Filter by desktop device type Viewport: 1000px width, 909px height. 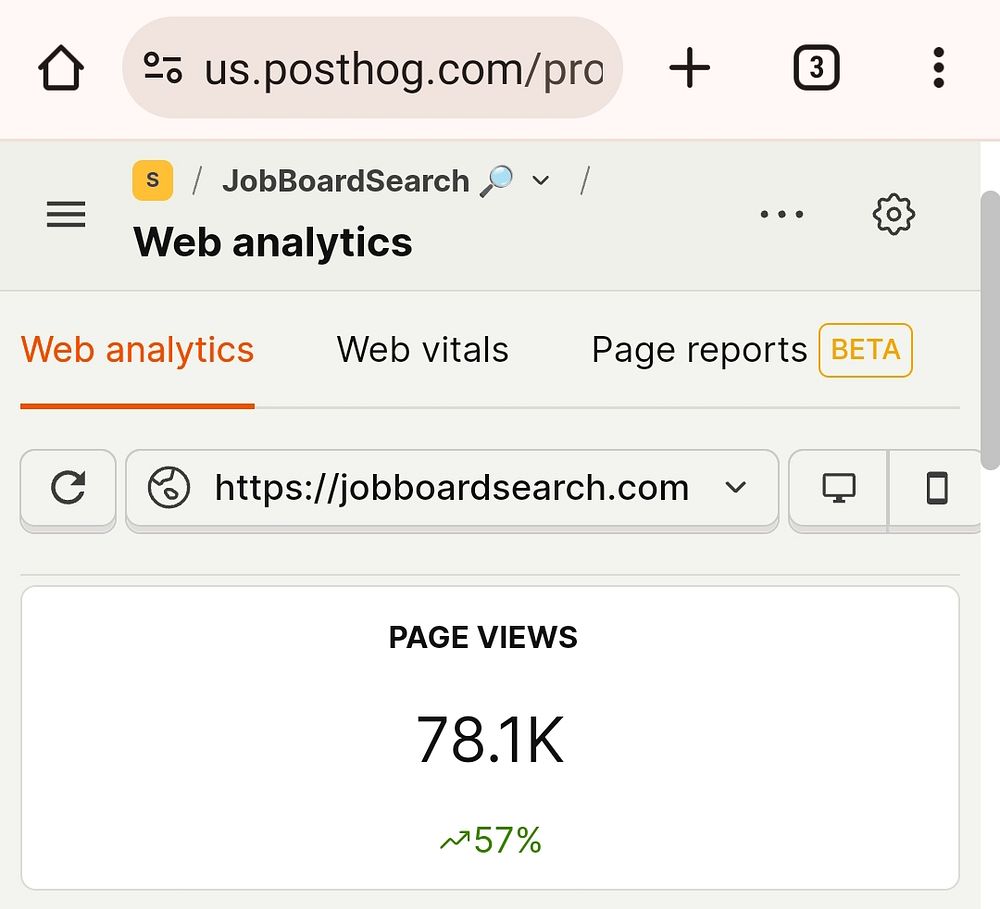pyautogui.click(x=838, y=489)
